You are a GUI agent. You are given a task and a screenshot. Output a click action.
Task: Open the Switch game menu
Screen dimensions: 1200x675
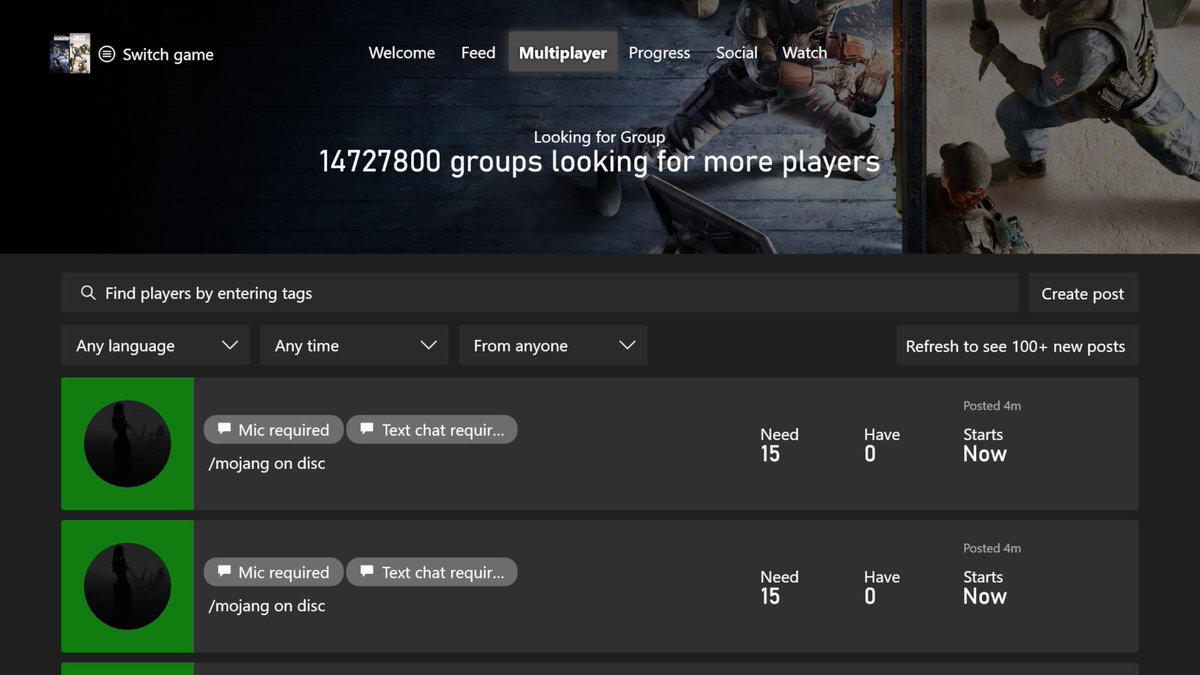[x=155, y=54]
